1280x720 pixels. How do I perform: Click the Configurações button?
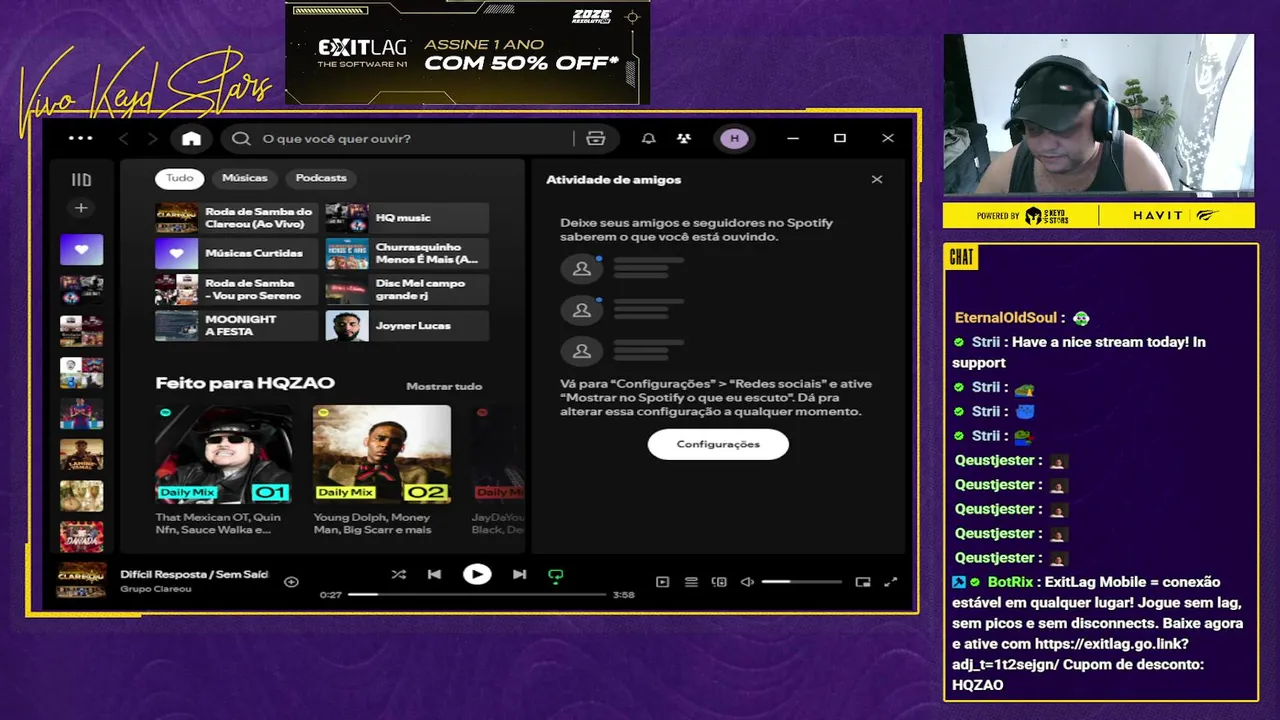coord(718,444)
